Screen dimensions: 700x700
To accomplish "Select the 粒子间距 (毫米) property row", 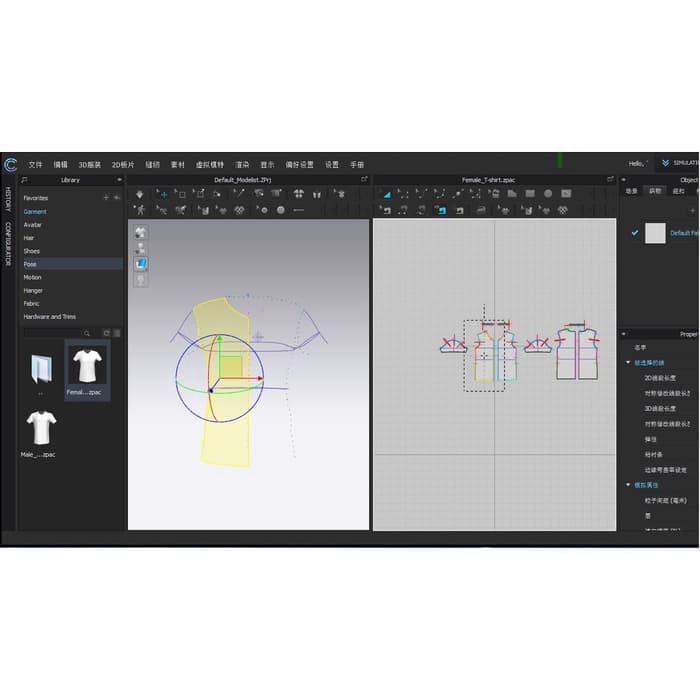I will coord(665,500).
